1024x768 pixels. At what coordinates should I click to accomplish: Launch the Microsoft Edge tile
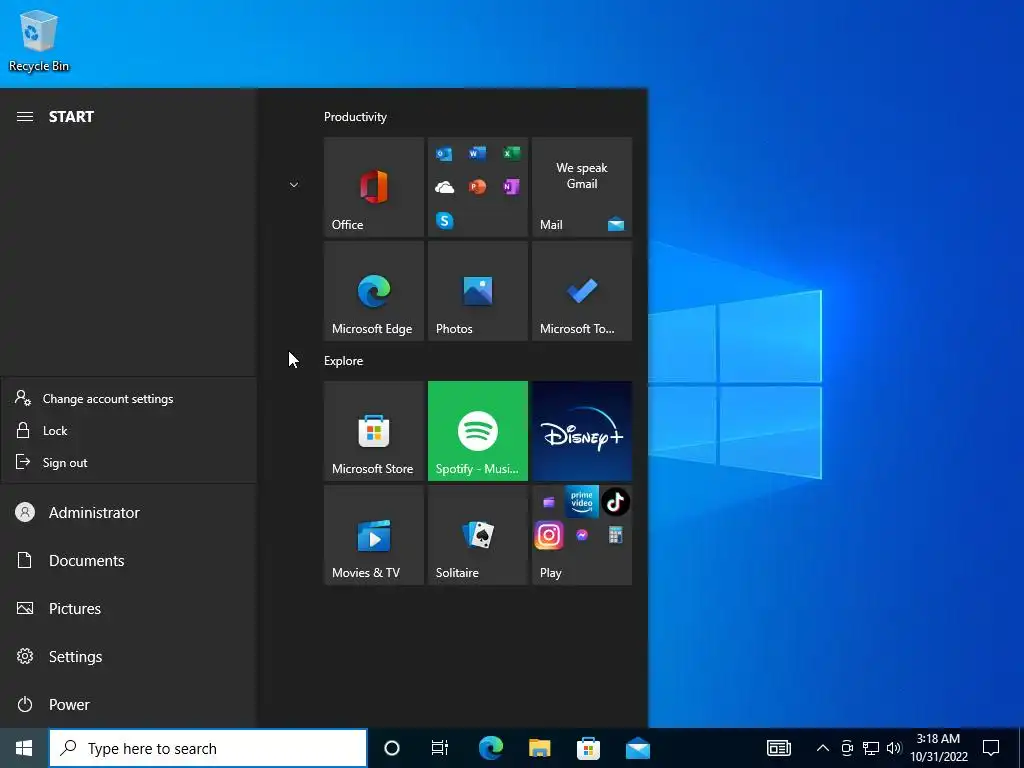click(x=374, y=291)
